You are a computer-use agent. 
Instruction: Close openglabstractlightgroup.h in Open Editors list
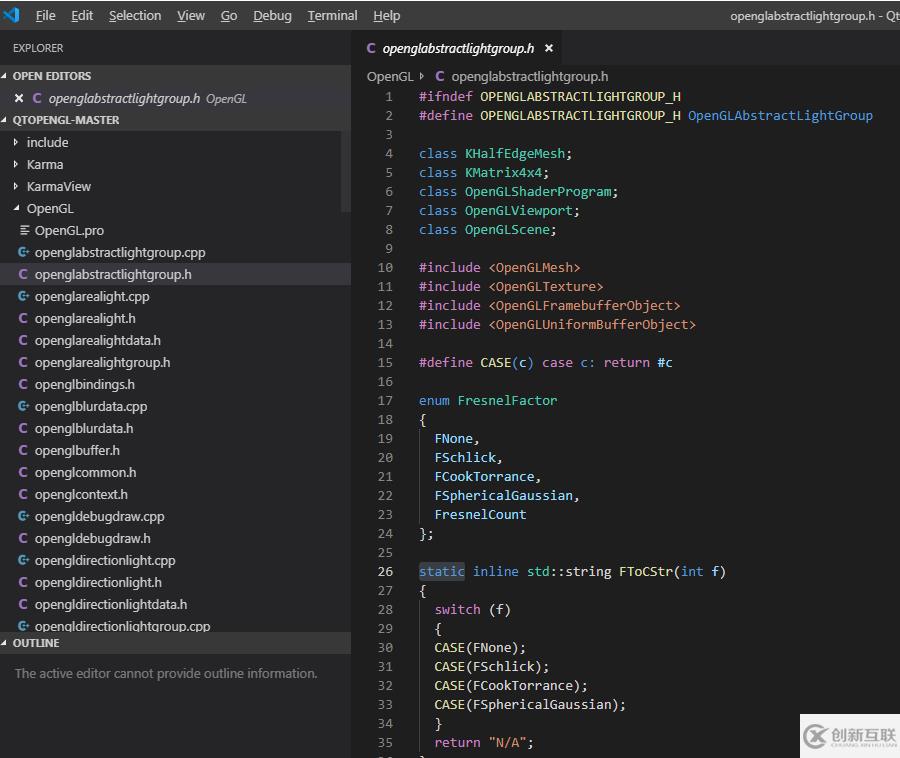19,98
